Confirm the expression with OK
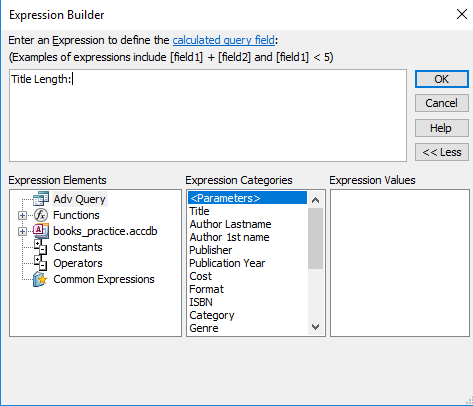 [442, 79]
